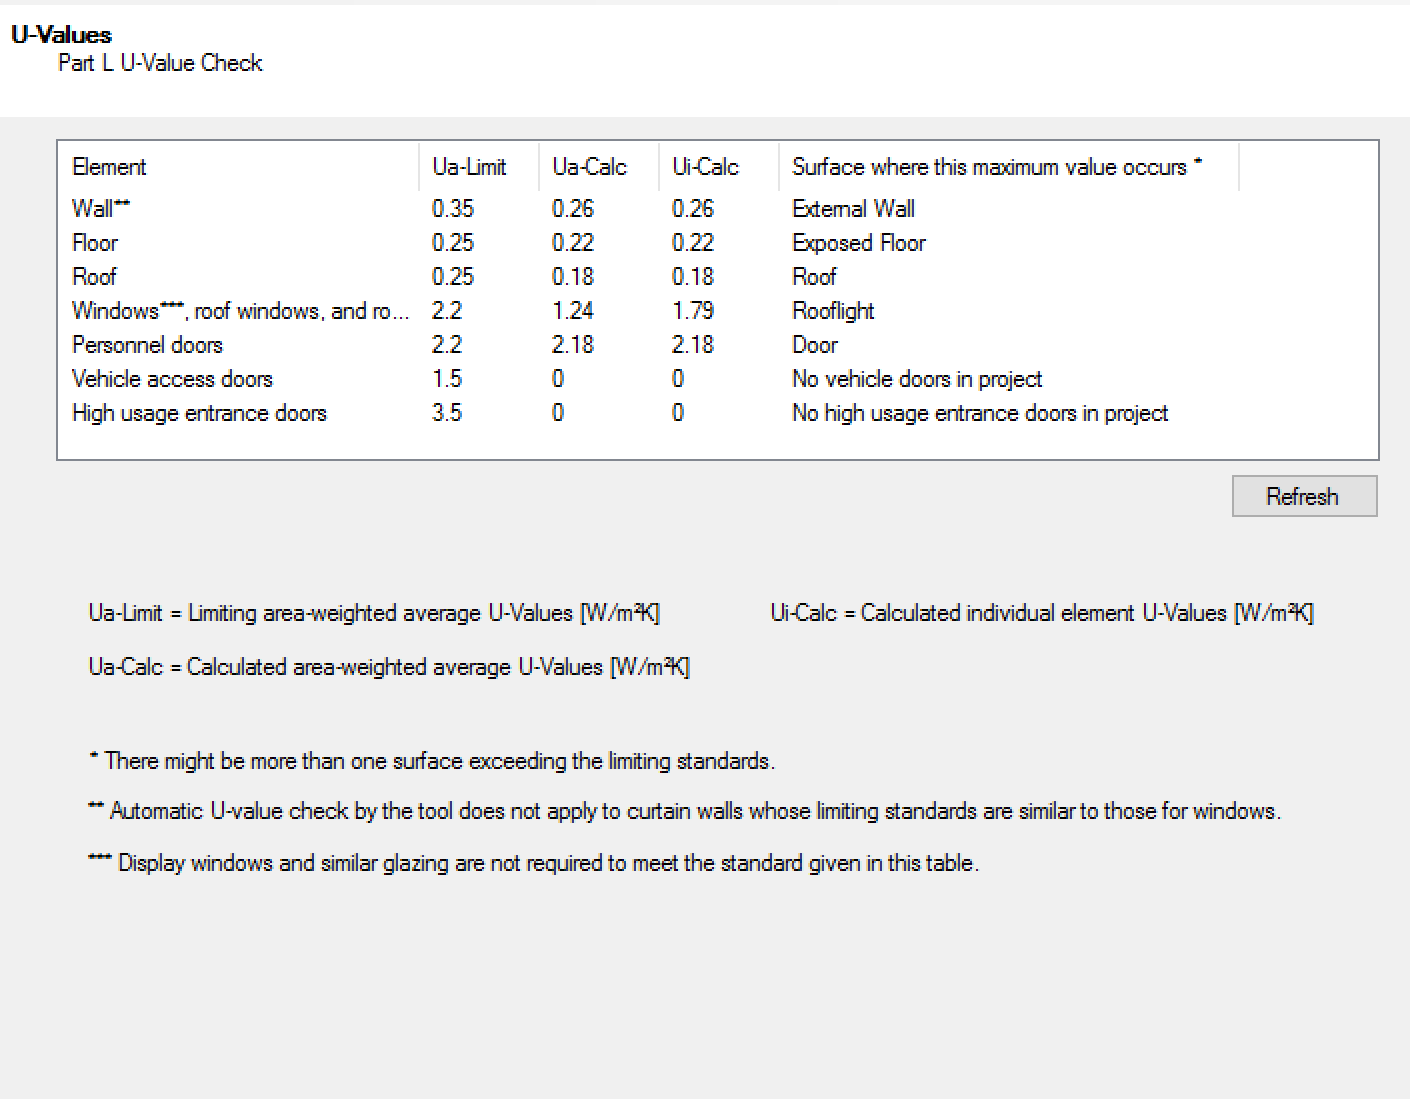The width and height of the screenshot is (1410, 1099).
Task: Click the Rooflight surface cell
Action: pyautogui.click(x=833, y=311)
